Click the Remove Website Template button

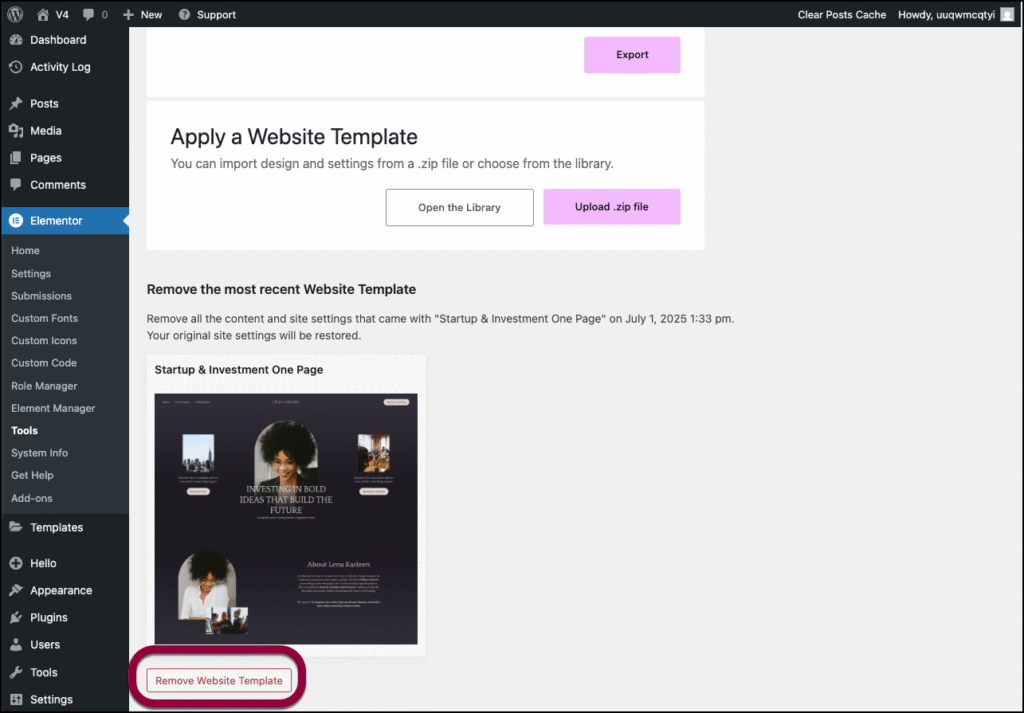pyautogui.click(x=219, y=681)
